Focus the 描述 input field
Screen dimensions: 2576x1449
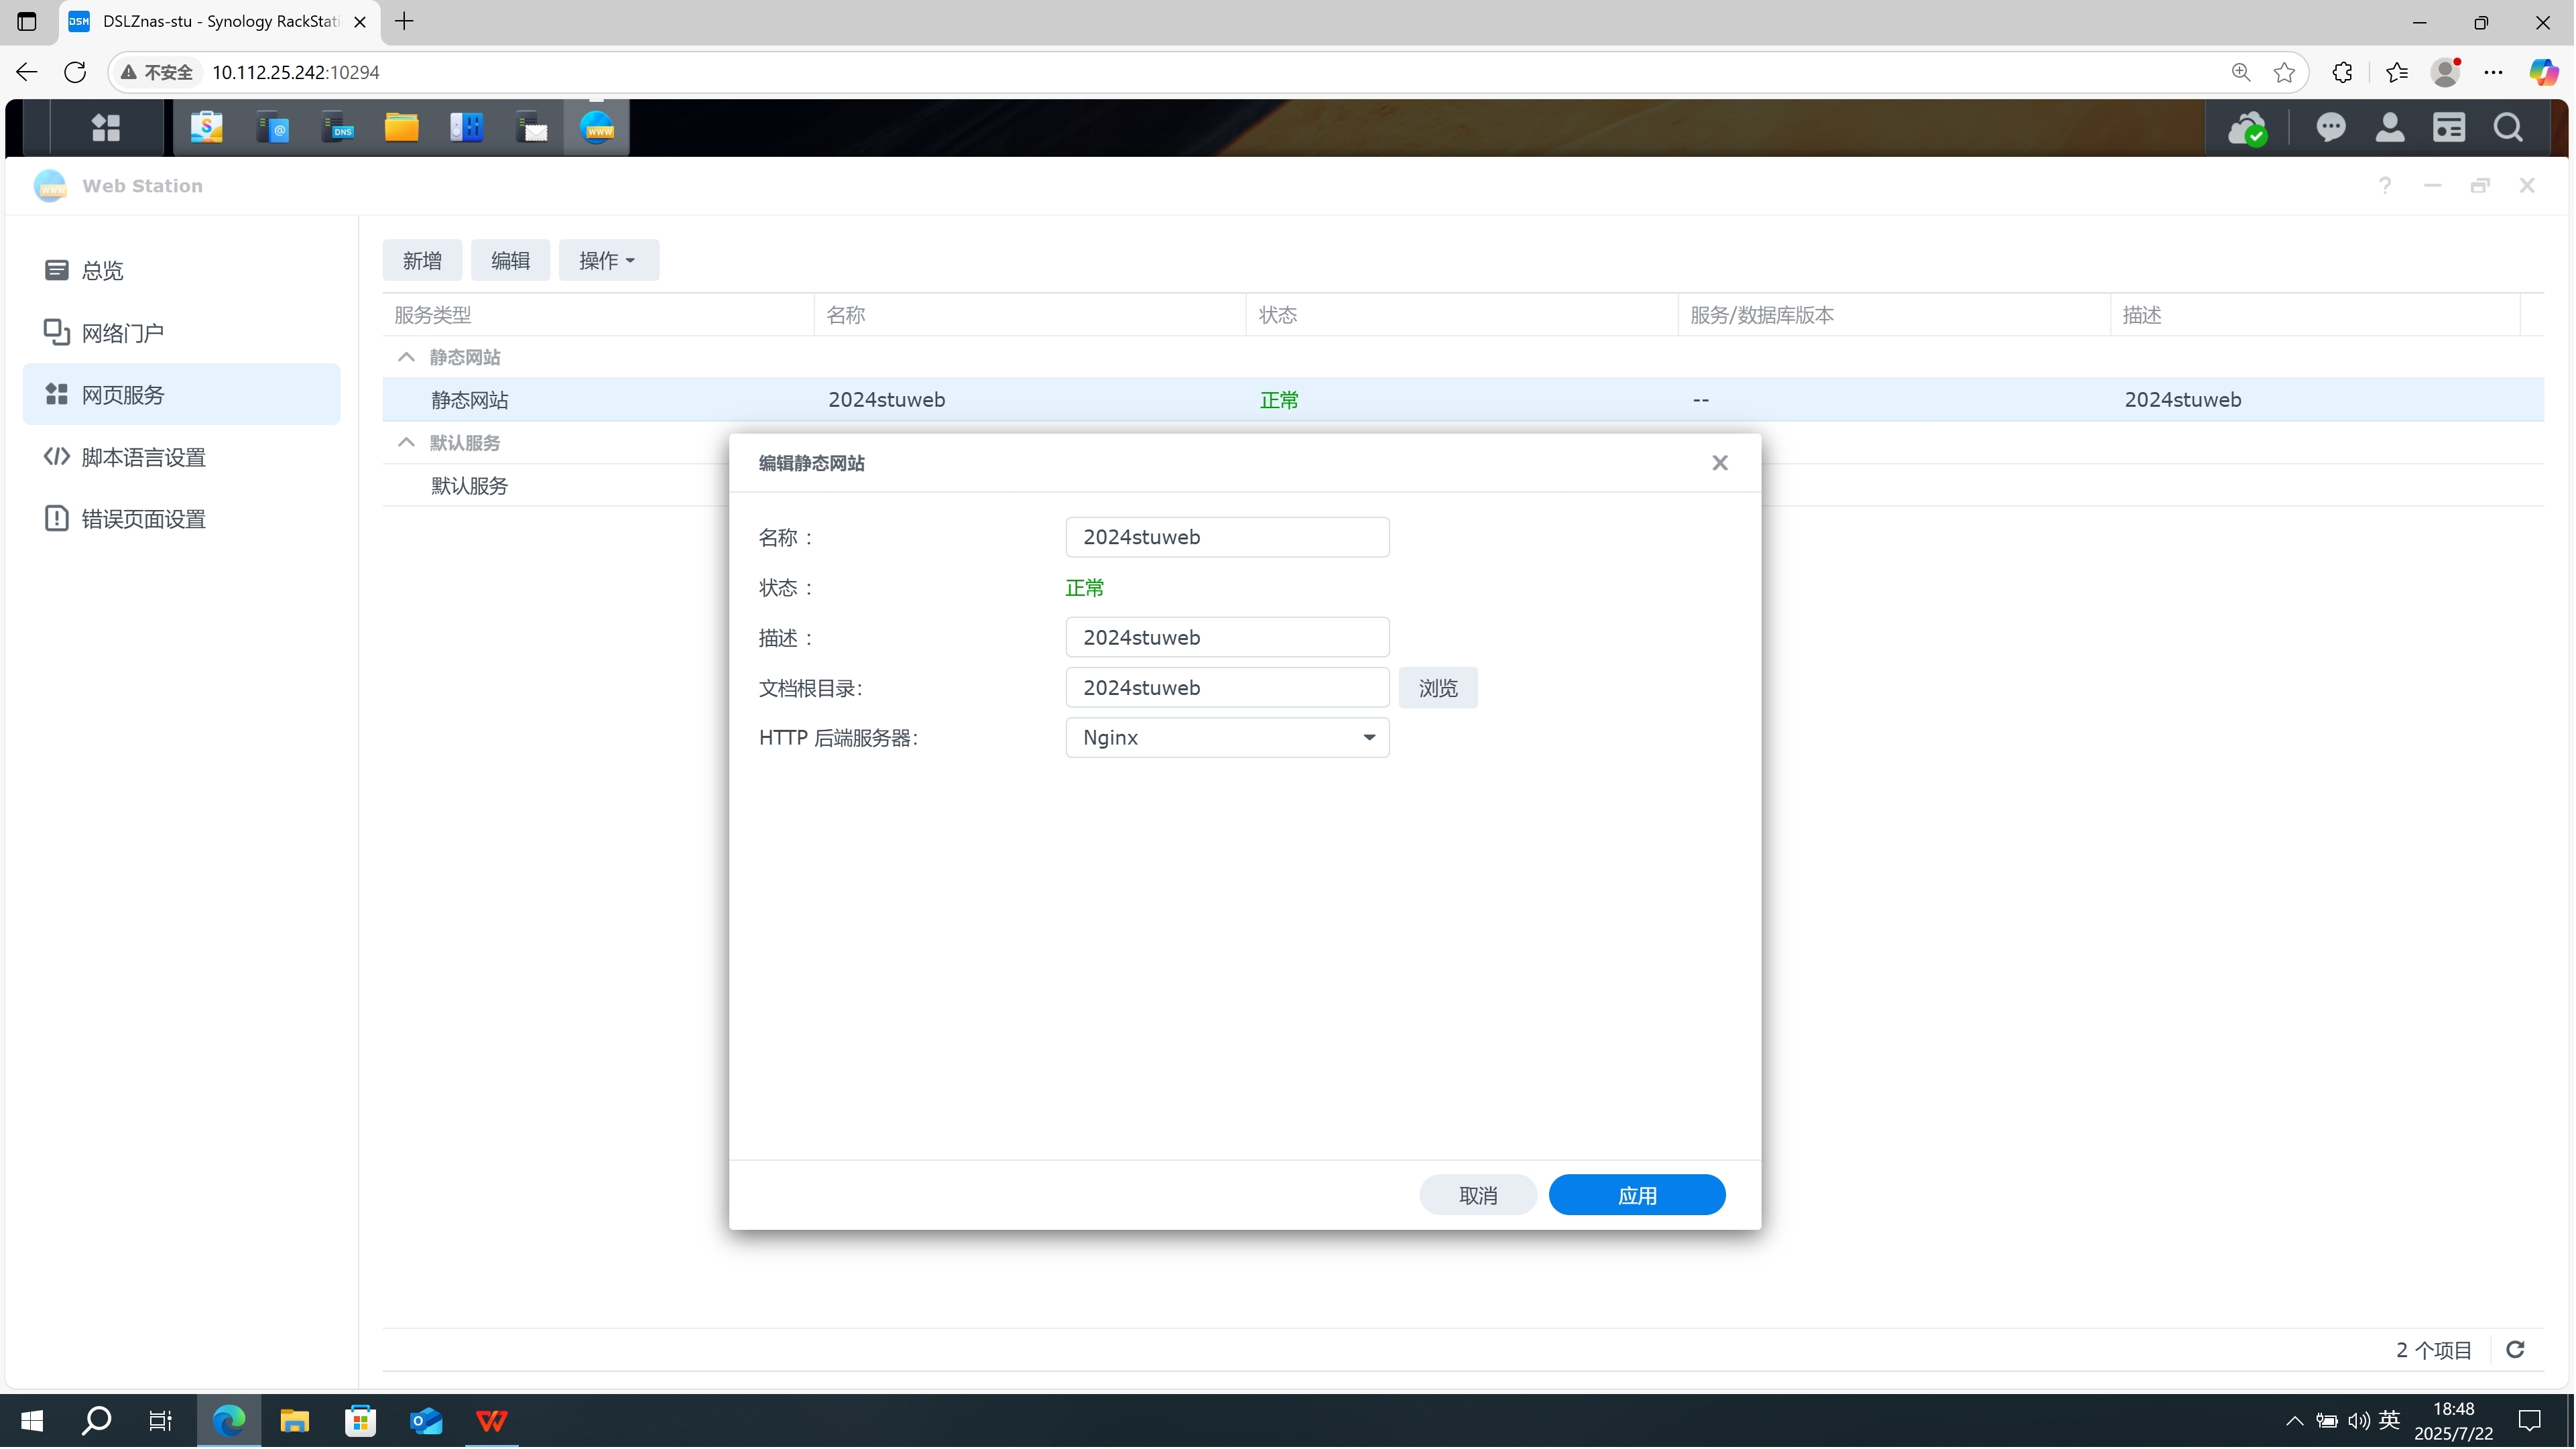click(1227, 637)
